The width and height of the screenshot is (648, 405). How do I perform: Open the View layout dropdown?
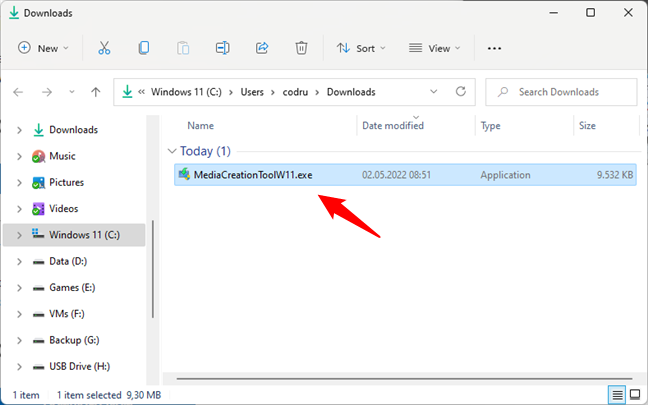point(434,48)
